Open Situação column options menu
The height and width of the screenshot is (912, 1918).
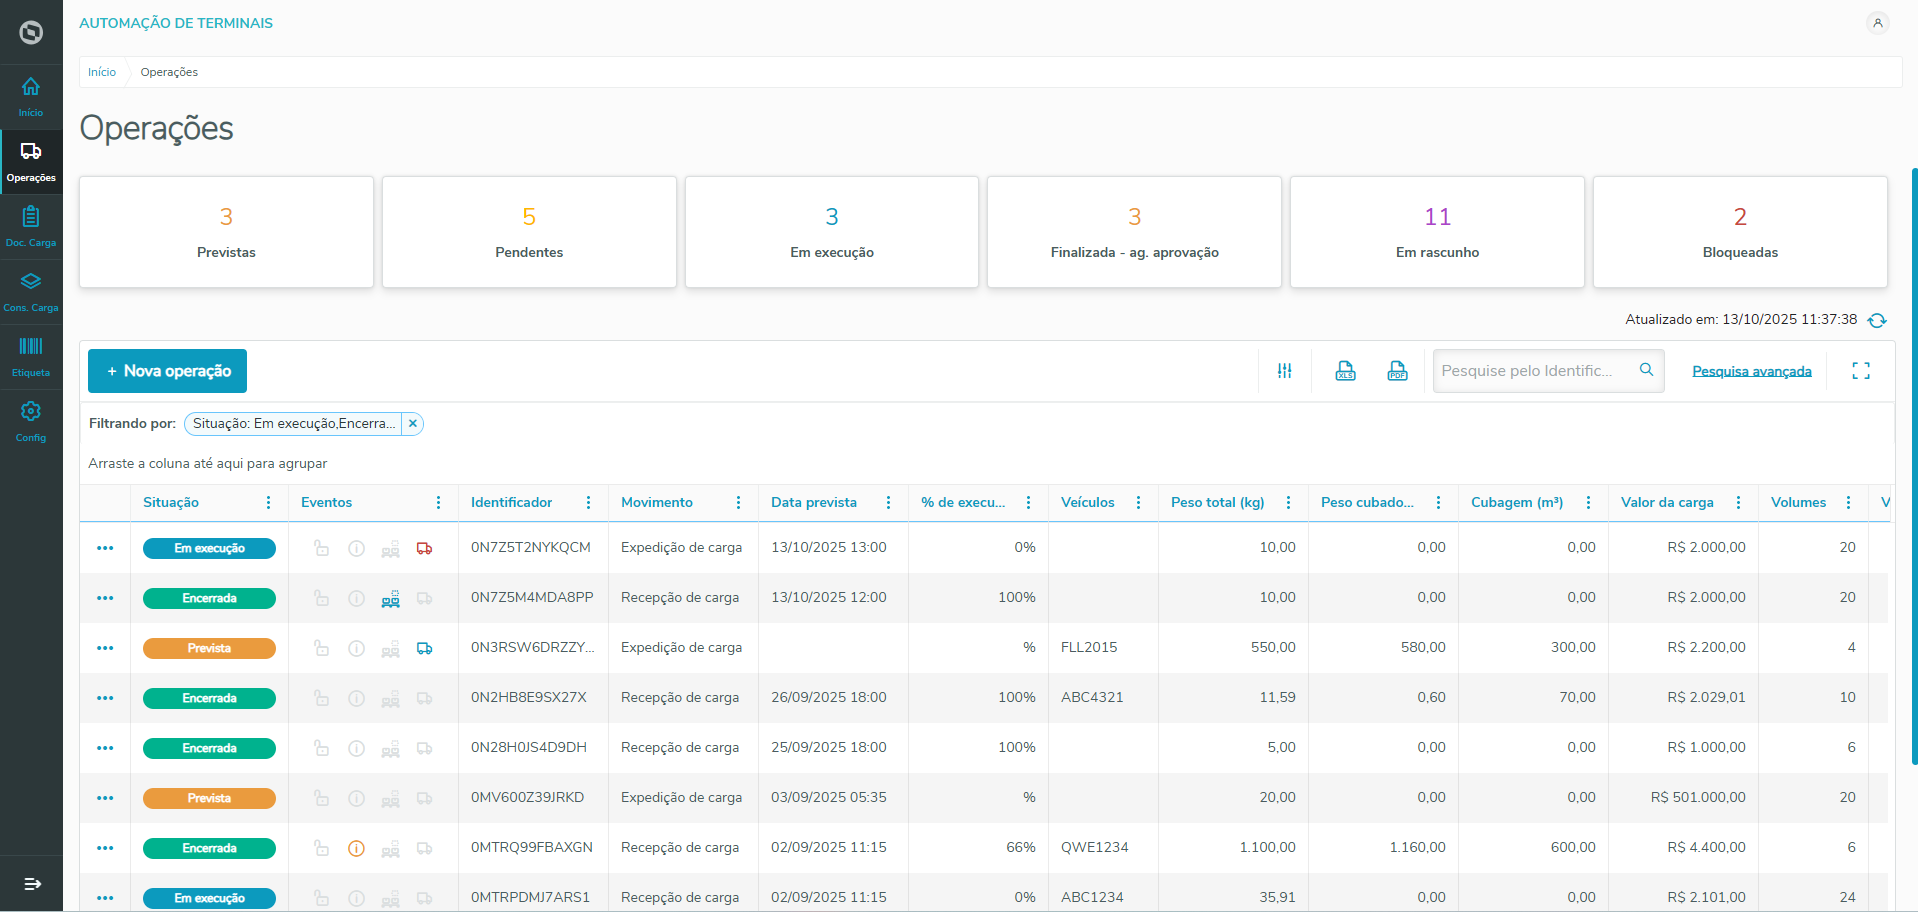[x=268, y=503]
